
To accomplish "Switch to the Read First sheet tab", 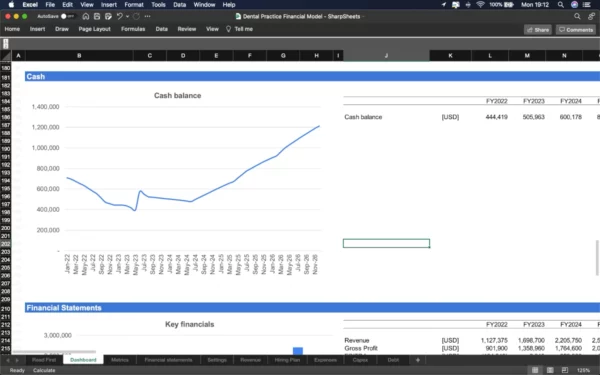I will pyautogui.click(x=44, y=360).
